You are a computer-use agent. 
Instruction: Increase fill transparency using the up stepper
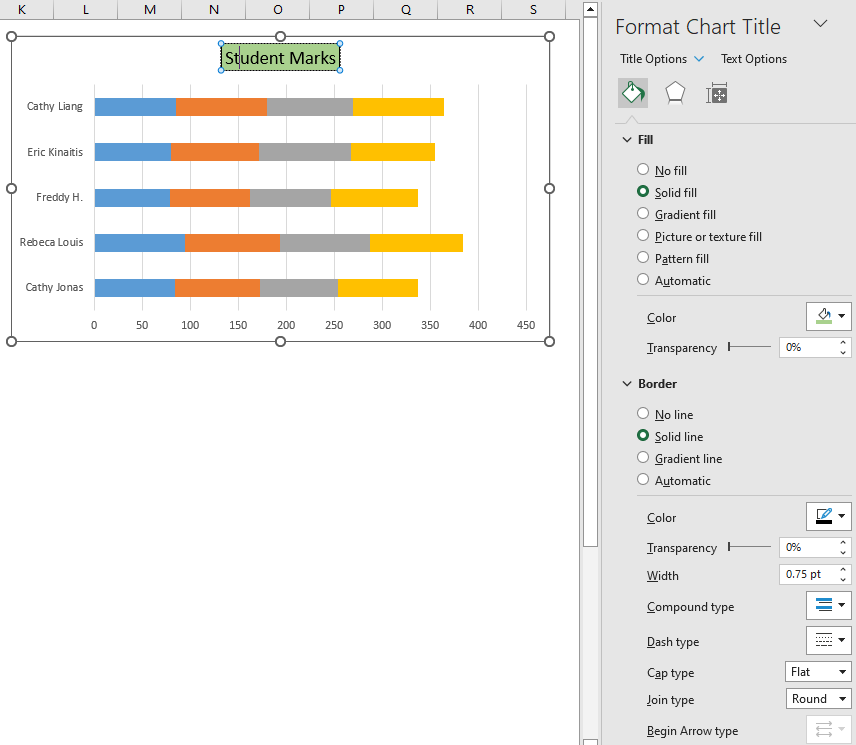843,342
